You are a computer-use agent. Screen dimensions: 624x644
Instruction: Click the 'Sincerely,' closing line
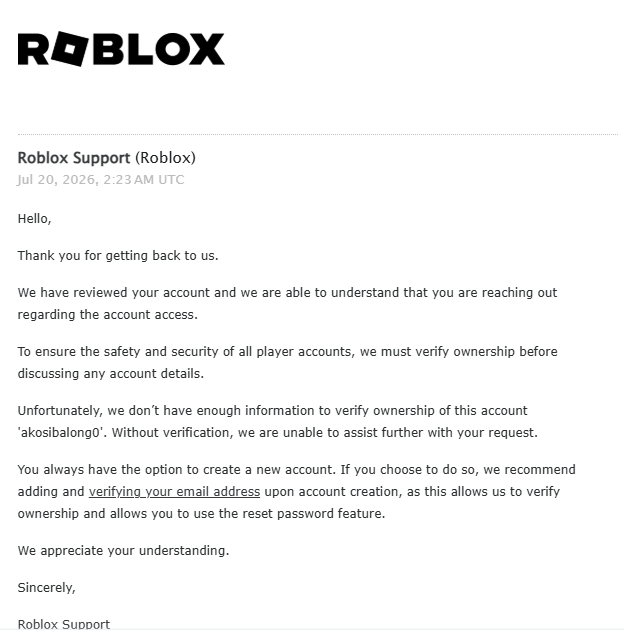(x=46, y=588)
